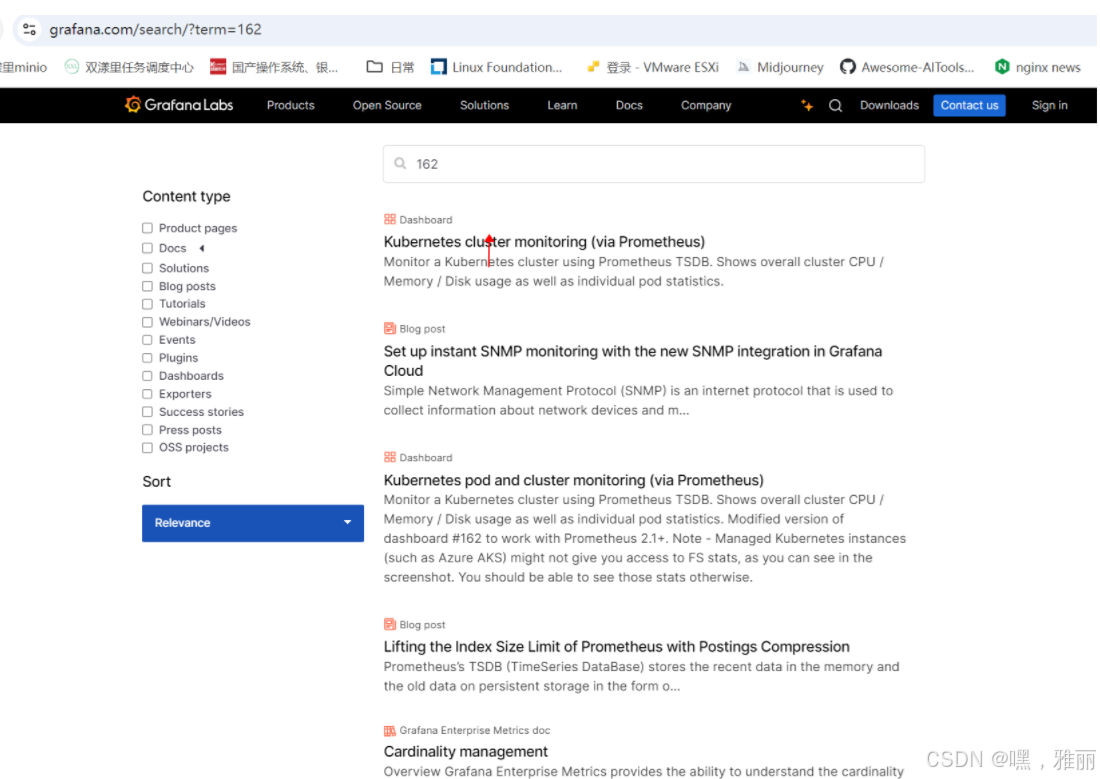1100x779 pixels.
Task: Check the OSS projects filter
Action: [x=147, y=448]
